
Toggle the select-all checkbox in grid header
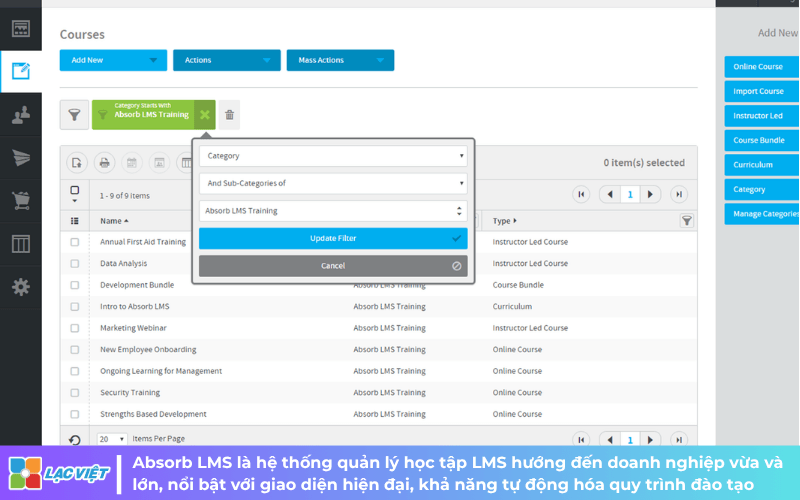click(x=74, y=190)
